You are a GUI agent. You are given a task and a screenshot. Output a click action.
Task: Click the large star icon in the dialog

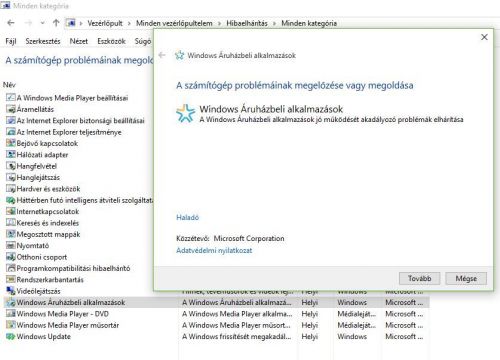tap(185, 113)
